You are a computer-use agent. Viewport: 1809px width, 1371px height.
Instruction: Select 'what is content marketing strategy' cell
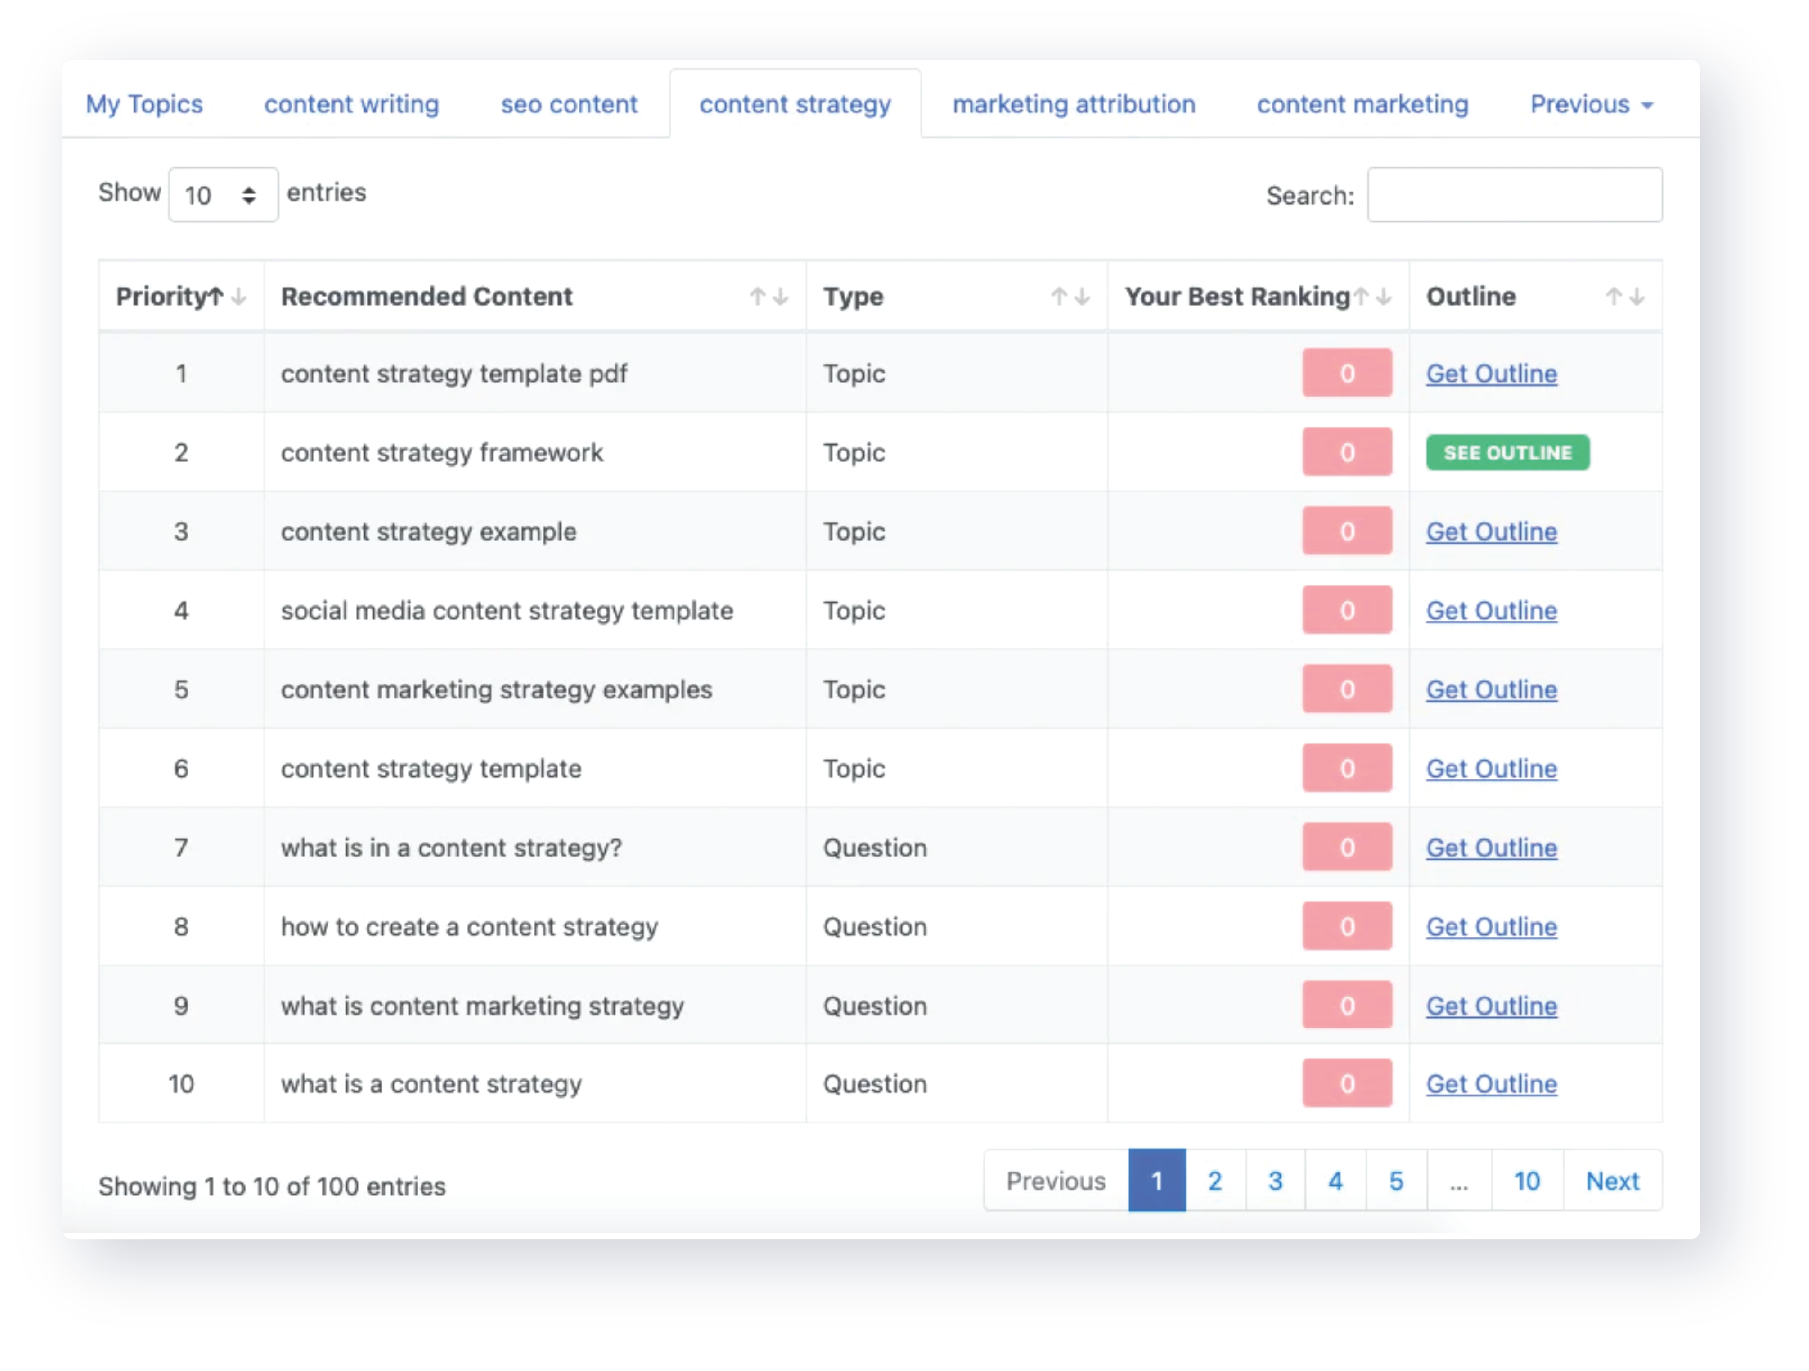tap(535, 1006)
